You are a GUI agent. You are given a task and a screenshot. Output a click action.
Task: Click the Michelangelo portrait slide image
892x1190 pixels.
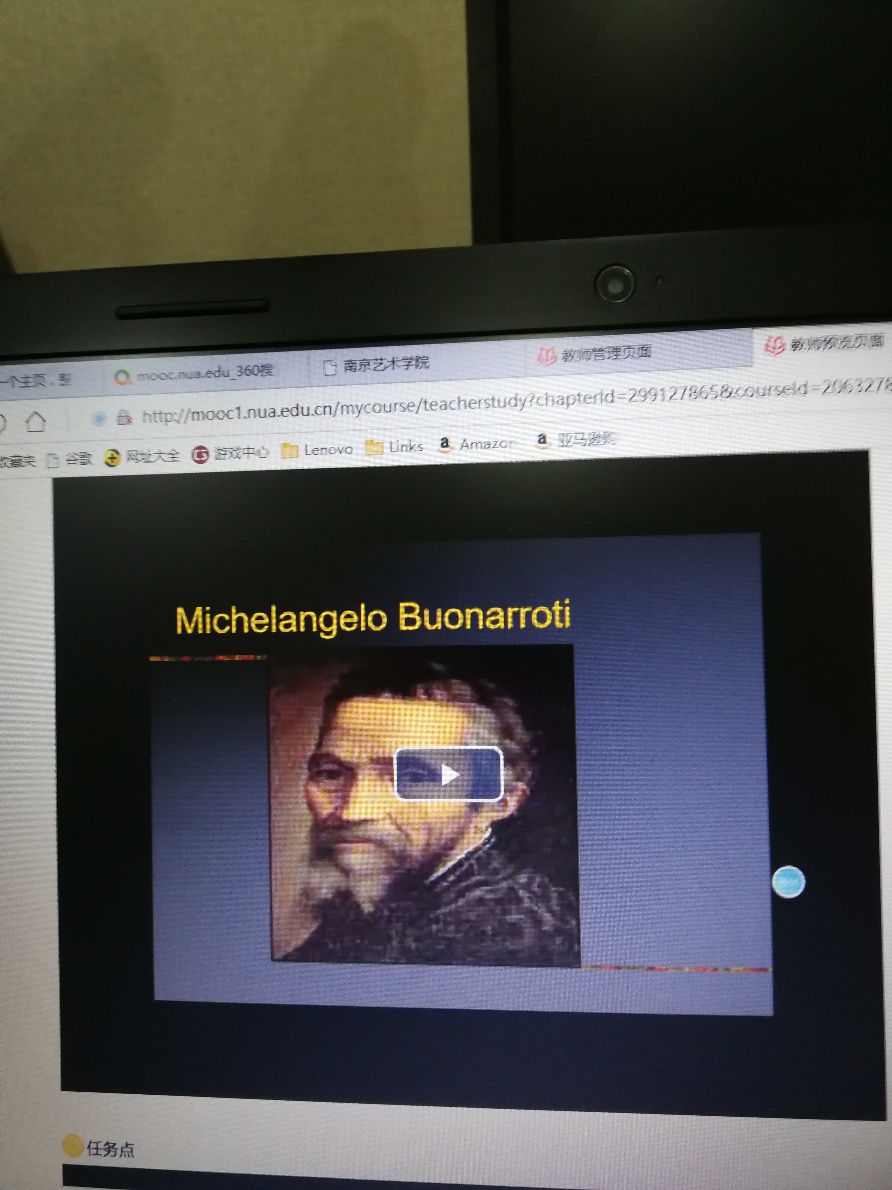click(x=424, y=804)
